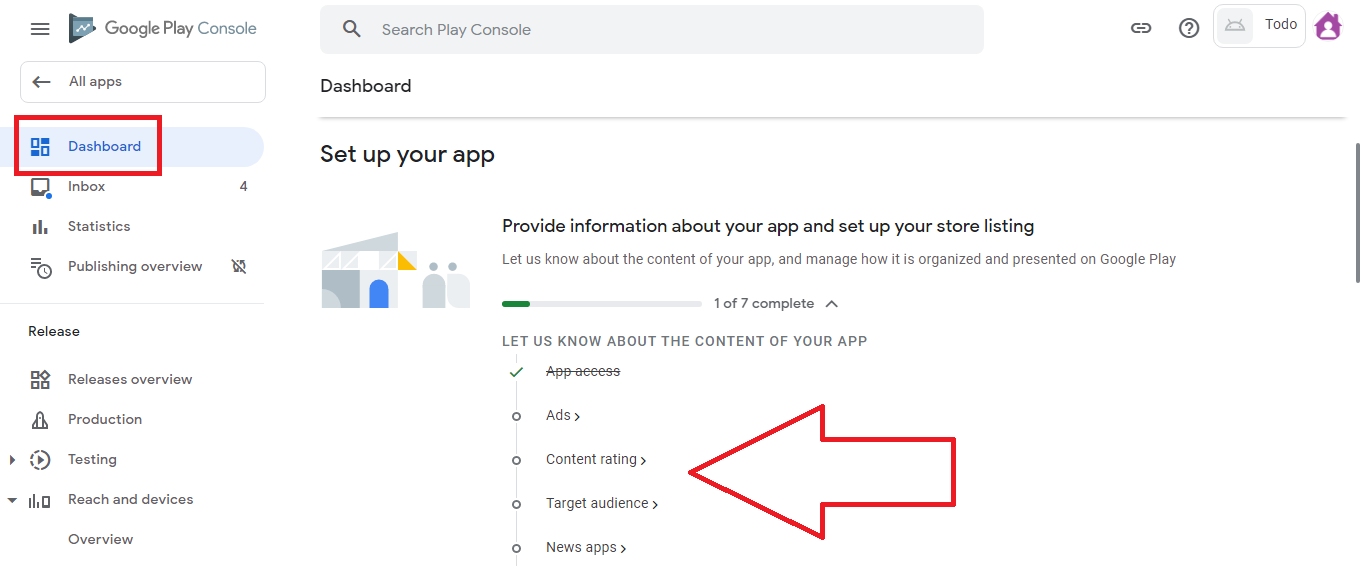Click the Production icon in sidebar
The height and width of the screenshot is (566, 1366).
(x=40, y=420)
